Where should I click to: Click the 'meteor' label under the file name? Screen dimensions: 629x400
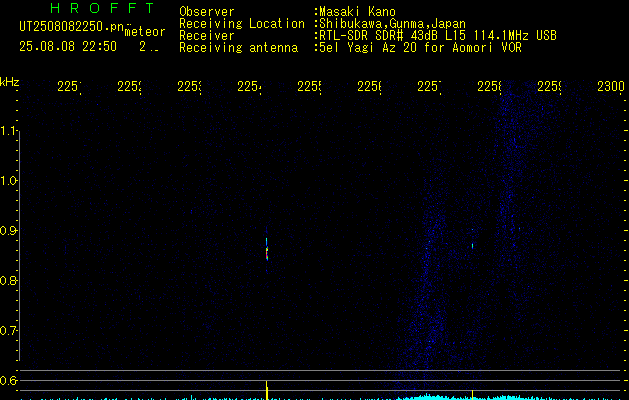(x=145, y=32)
